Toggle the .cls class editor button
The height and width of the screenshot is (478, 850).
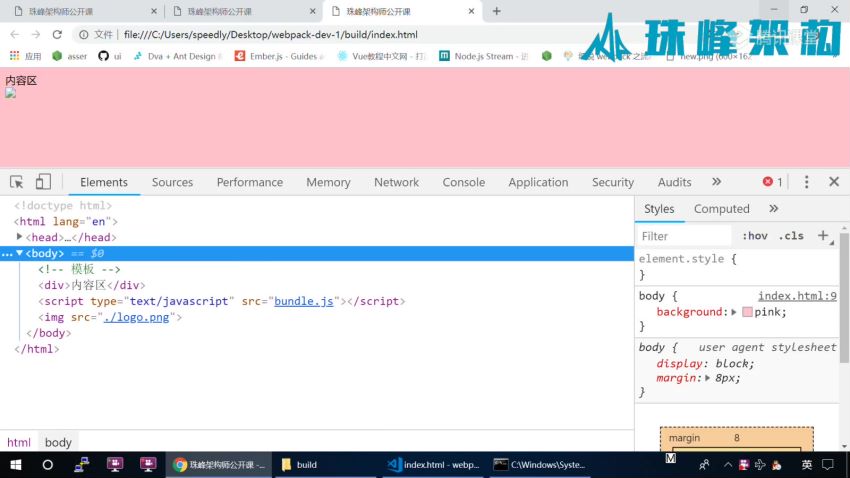[x=791, y=236]
